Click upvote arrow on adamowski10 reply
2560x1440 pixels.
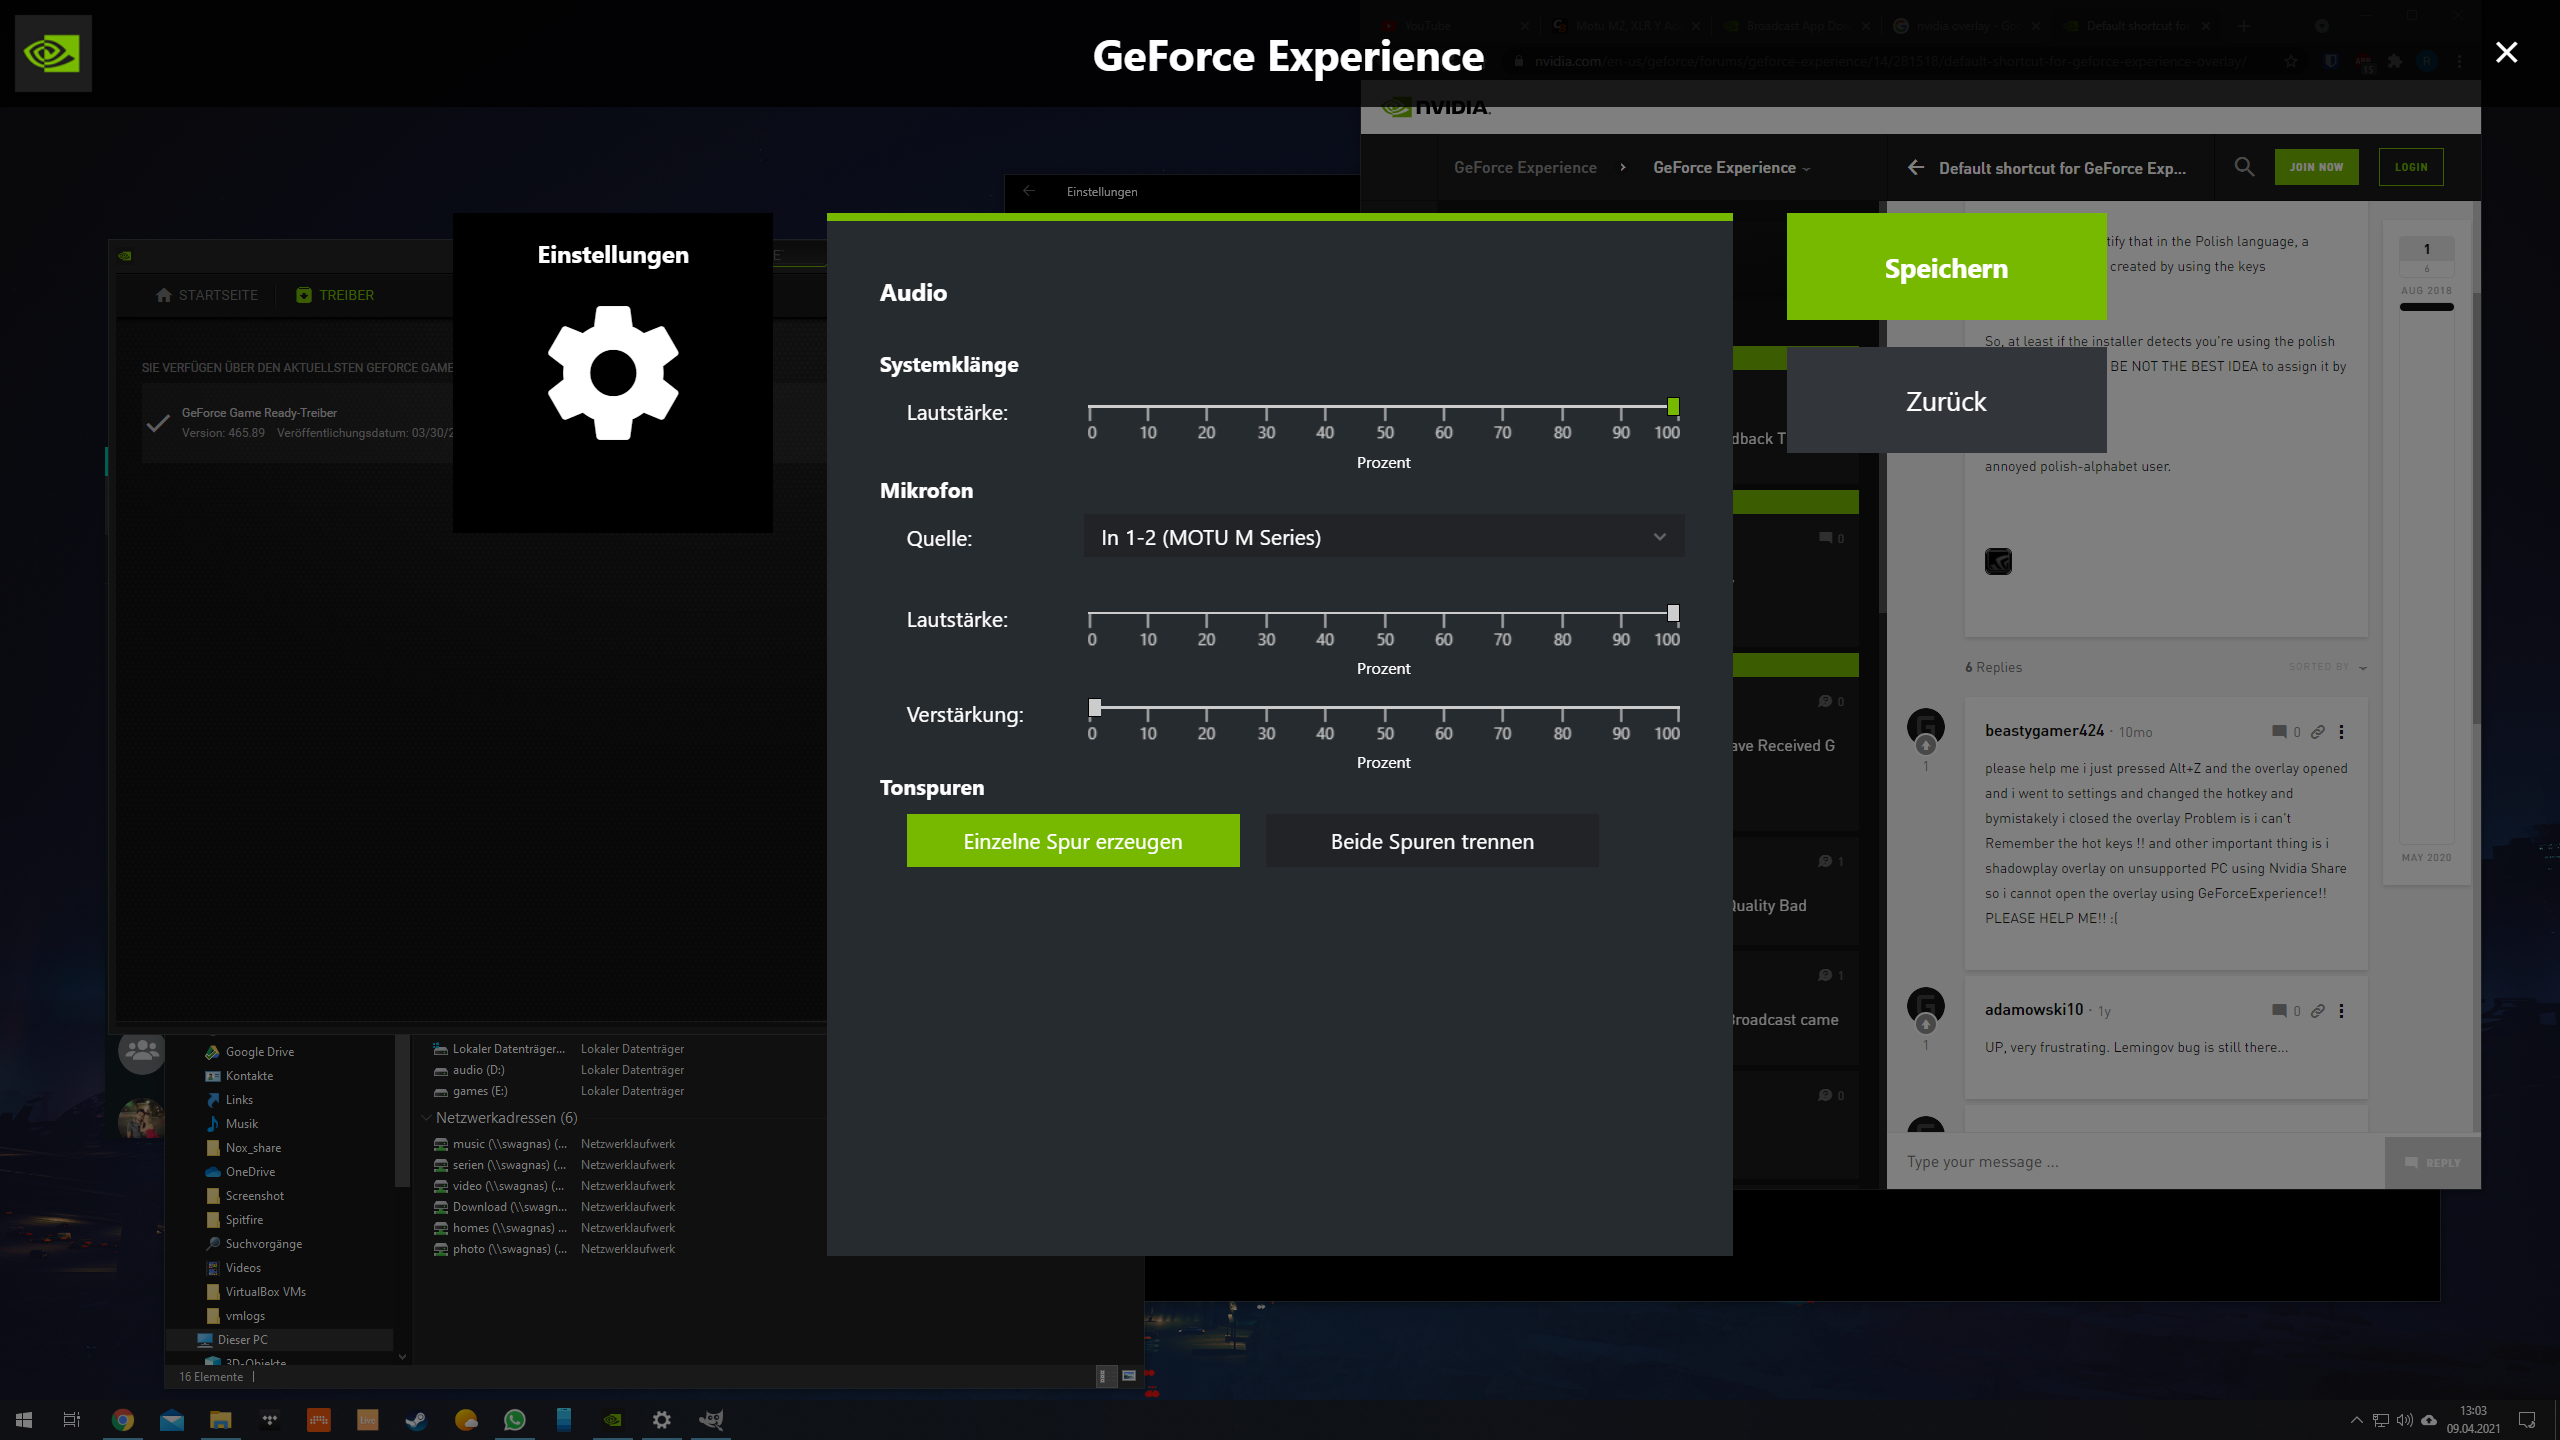(1926, 1025)
